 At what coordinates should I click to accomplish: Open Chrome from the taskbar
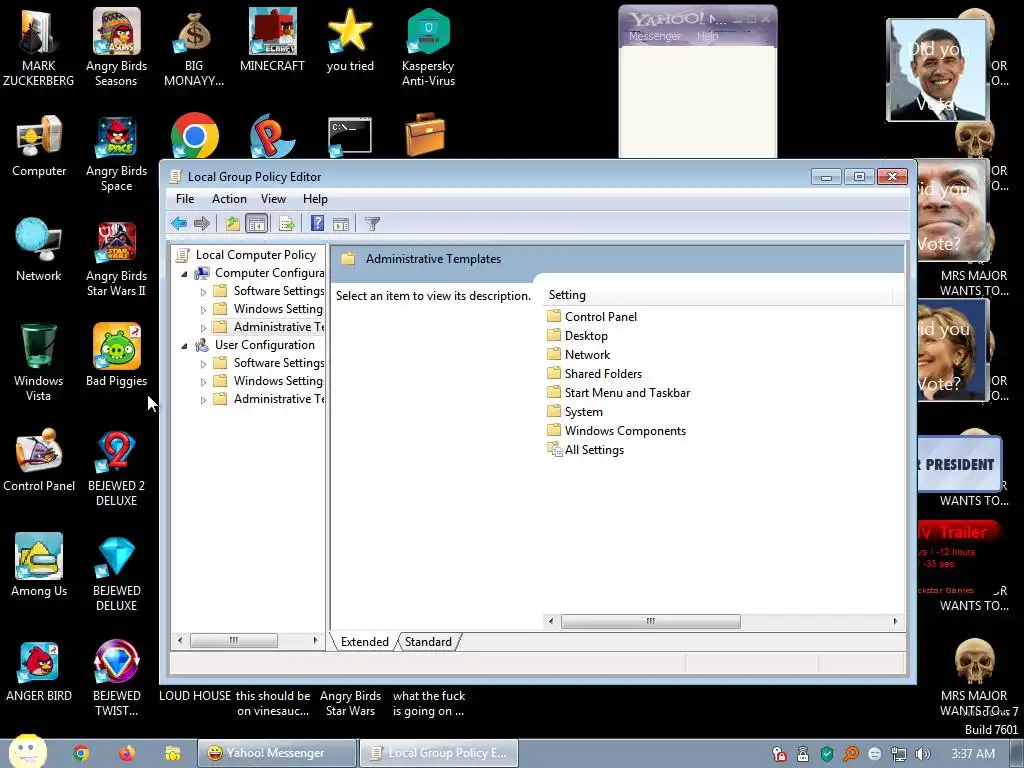point(81,753)
